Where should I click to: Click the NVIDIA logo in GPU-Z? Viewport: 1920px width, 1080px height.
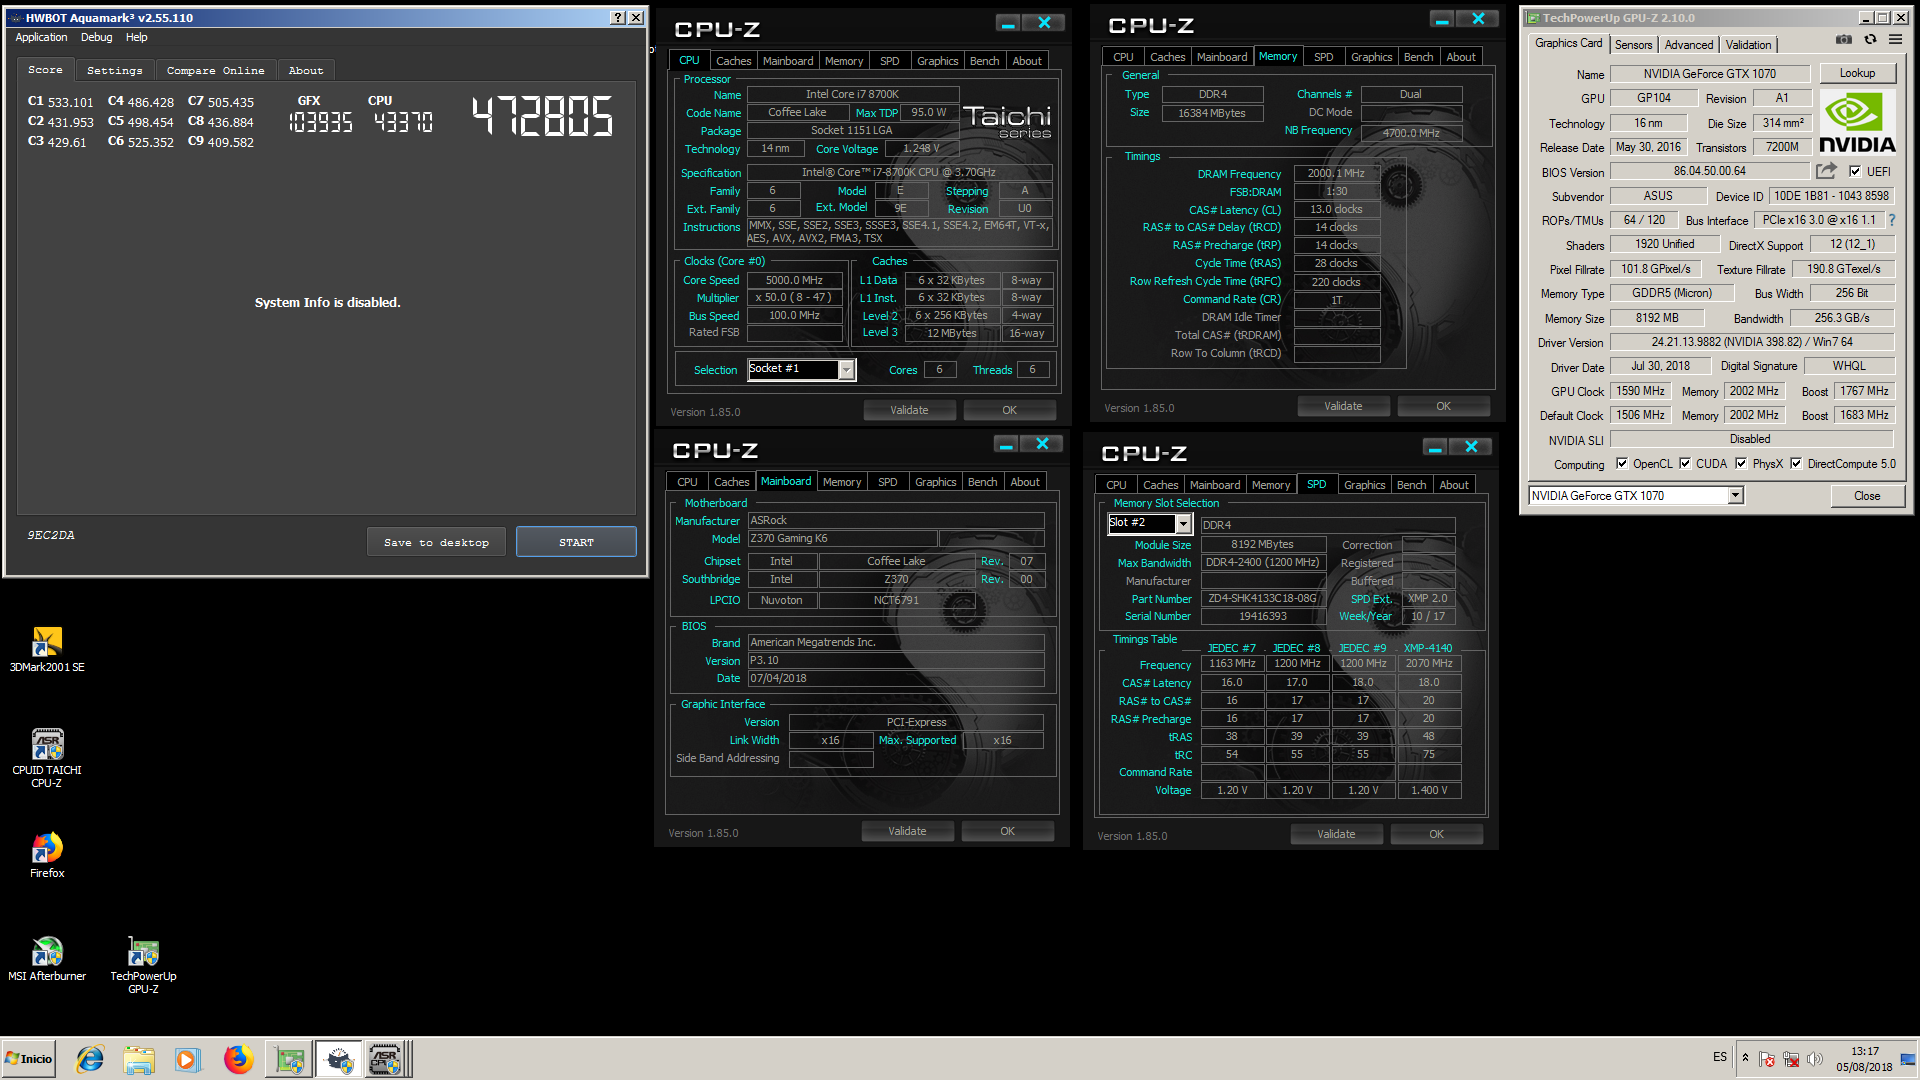tap(1857, 122)
